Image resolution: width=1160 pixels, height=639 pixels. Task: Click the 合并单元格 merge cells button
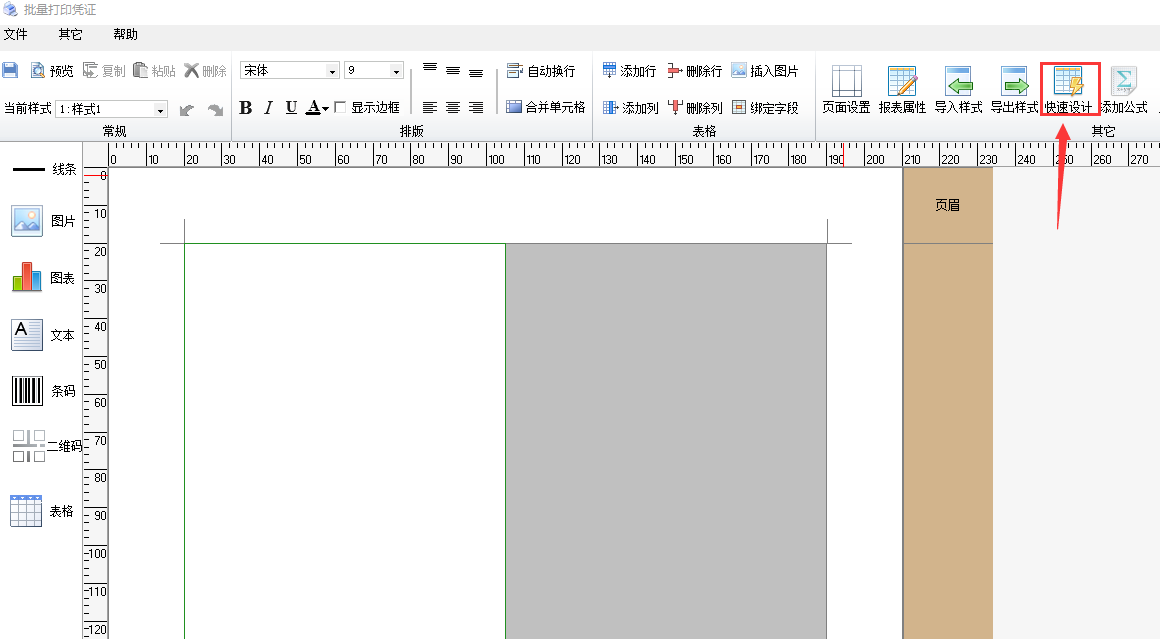click(545, 107)
